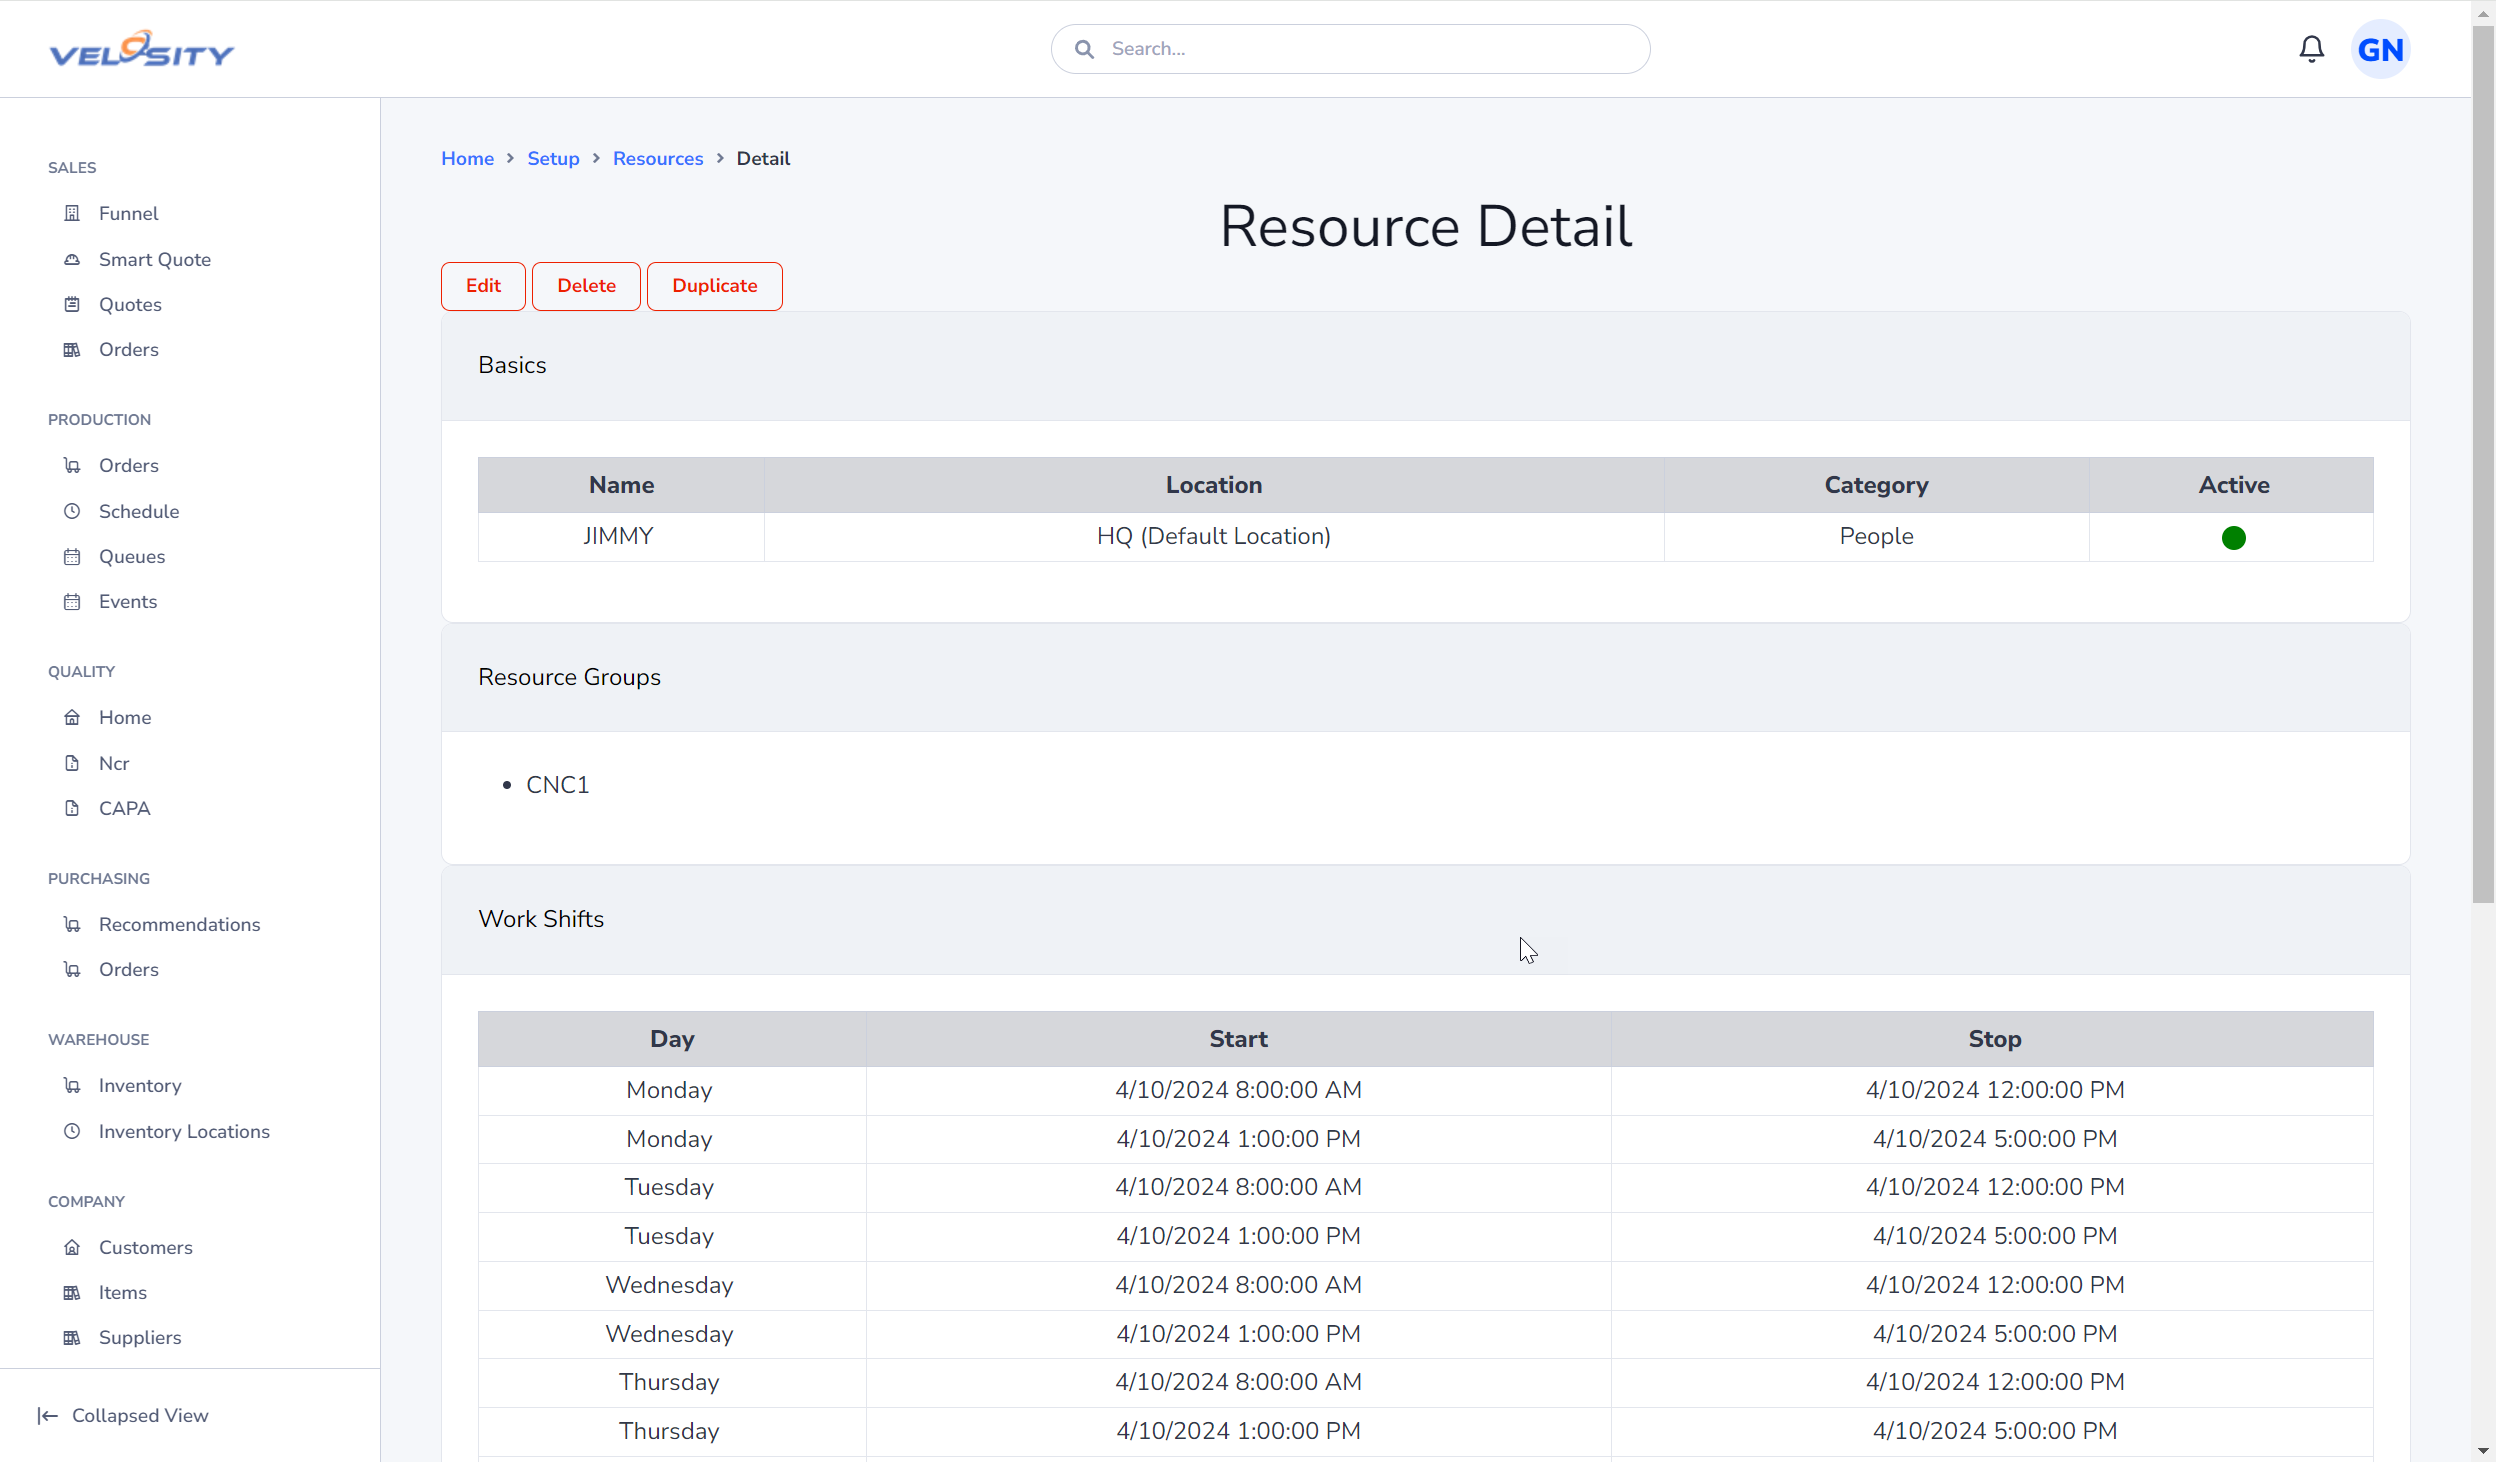This screenshot has width=2496, height=1462.
Task: Click the Ncr document icon
Action: point(72,763)
